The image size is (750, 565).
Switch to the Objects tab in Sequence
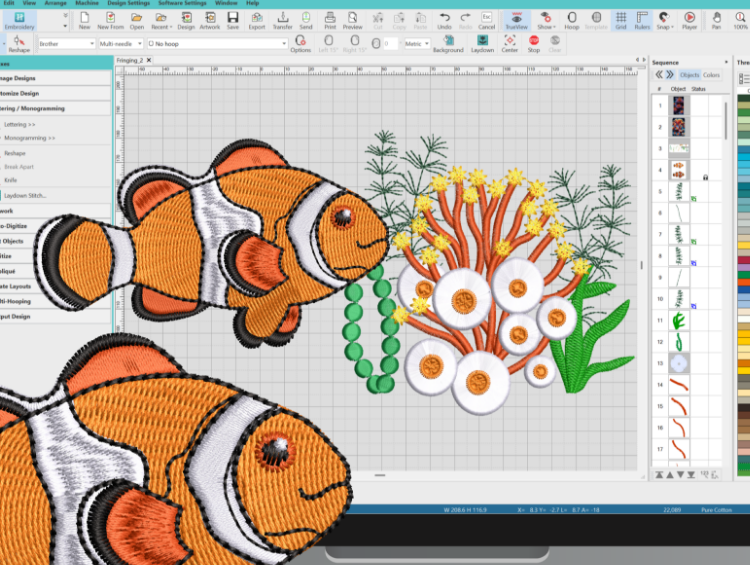(x=689, y=75)
